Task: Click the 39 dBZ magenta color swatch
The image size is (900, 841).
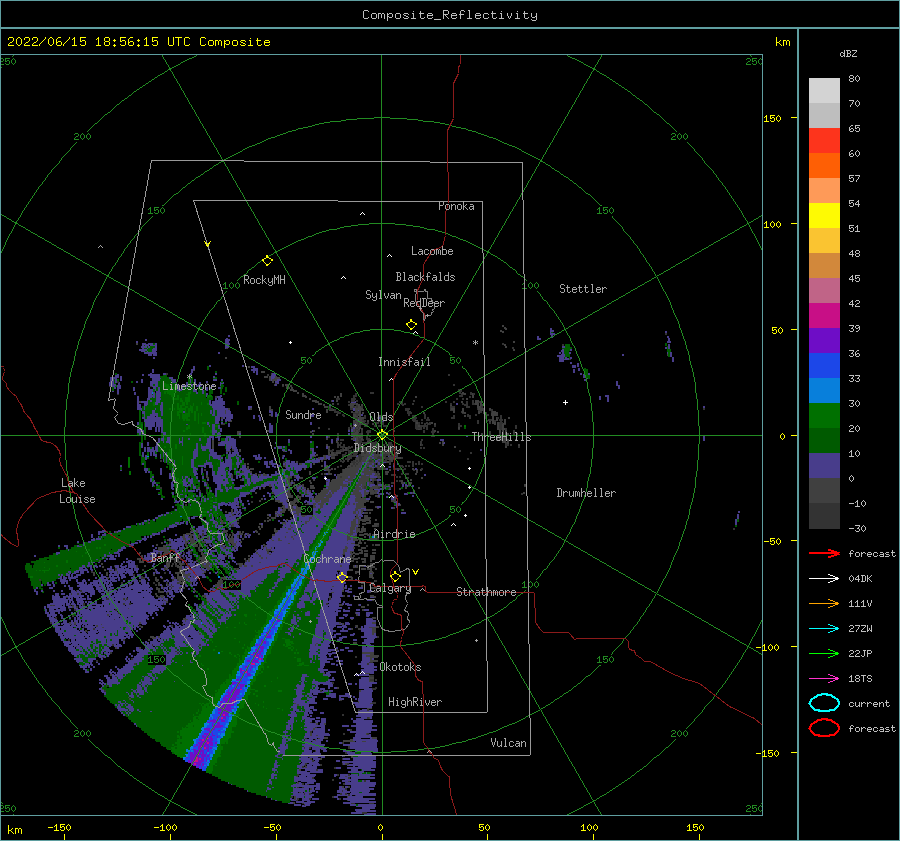Action: (824, 316)
